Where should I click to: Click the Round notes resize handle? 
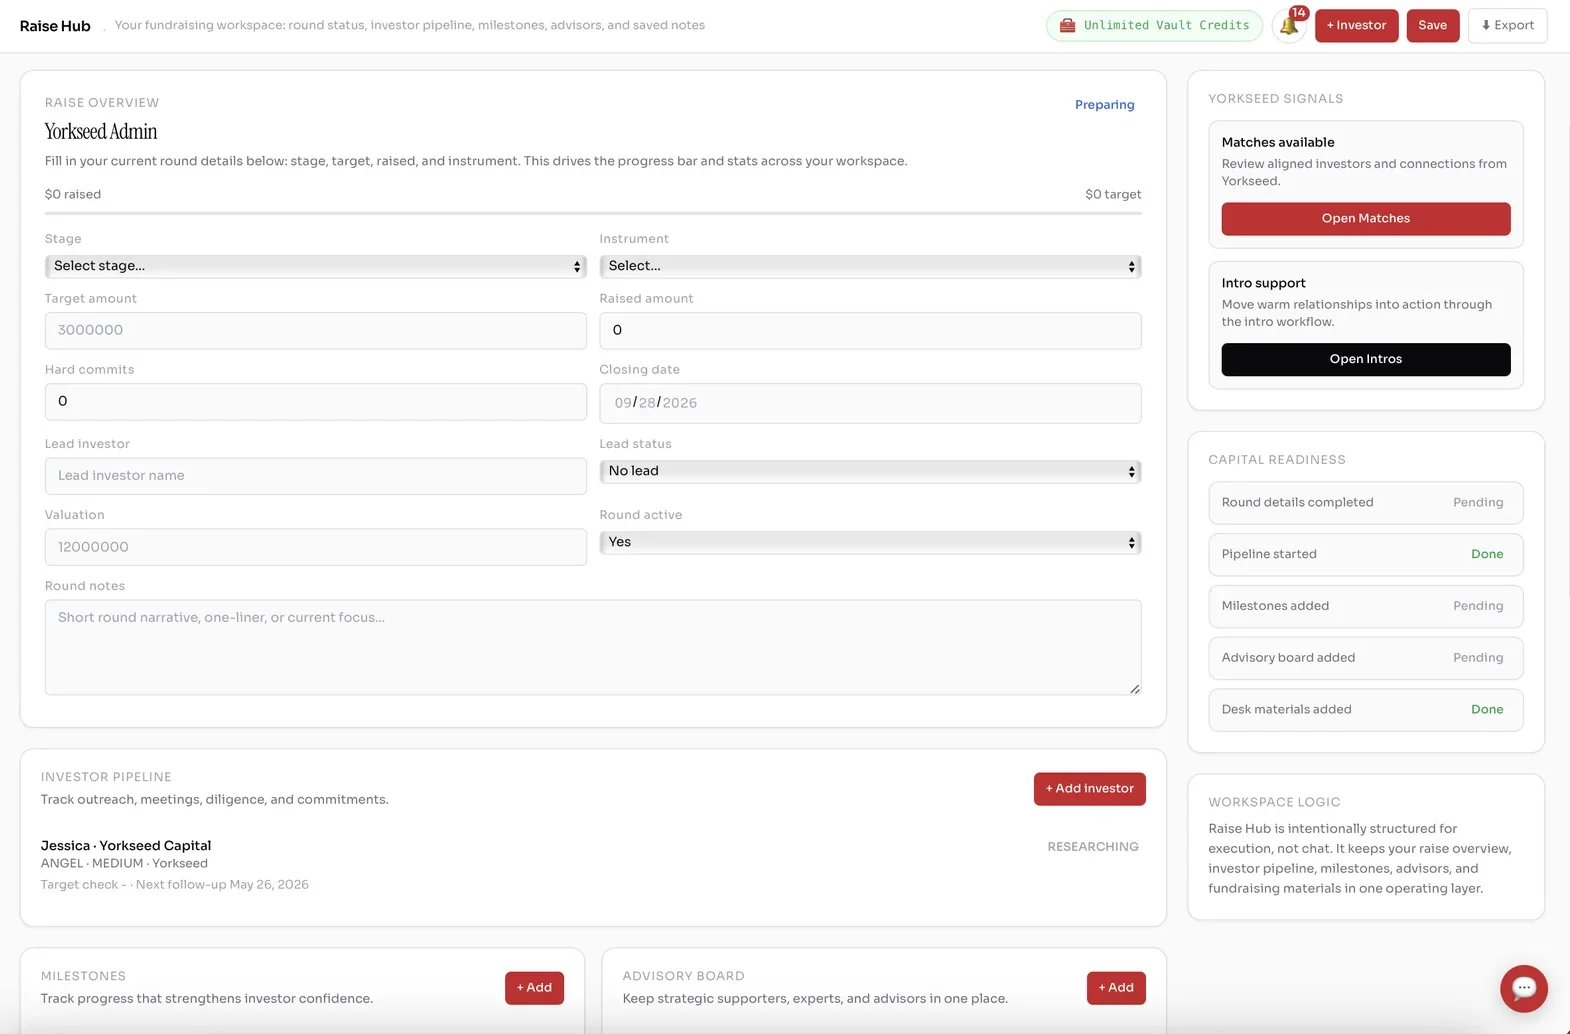tap(1134, 689)
